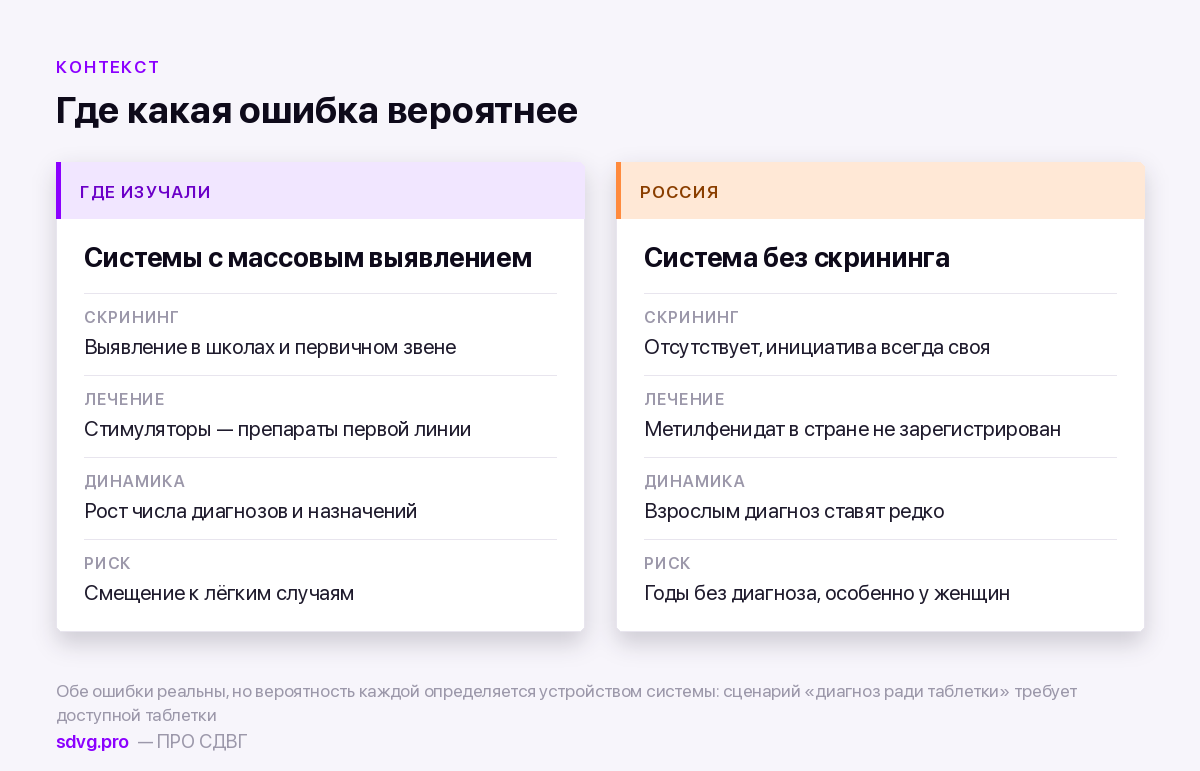This screenshot has height=771, width=1200.
Task: Click title 'Система без скрининга'
Action: coord(797,258)
